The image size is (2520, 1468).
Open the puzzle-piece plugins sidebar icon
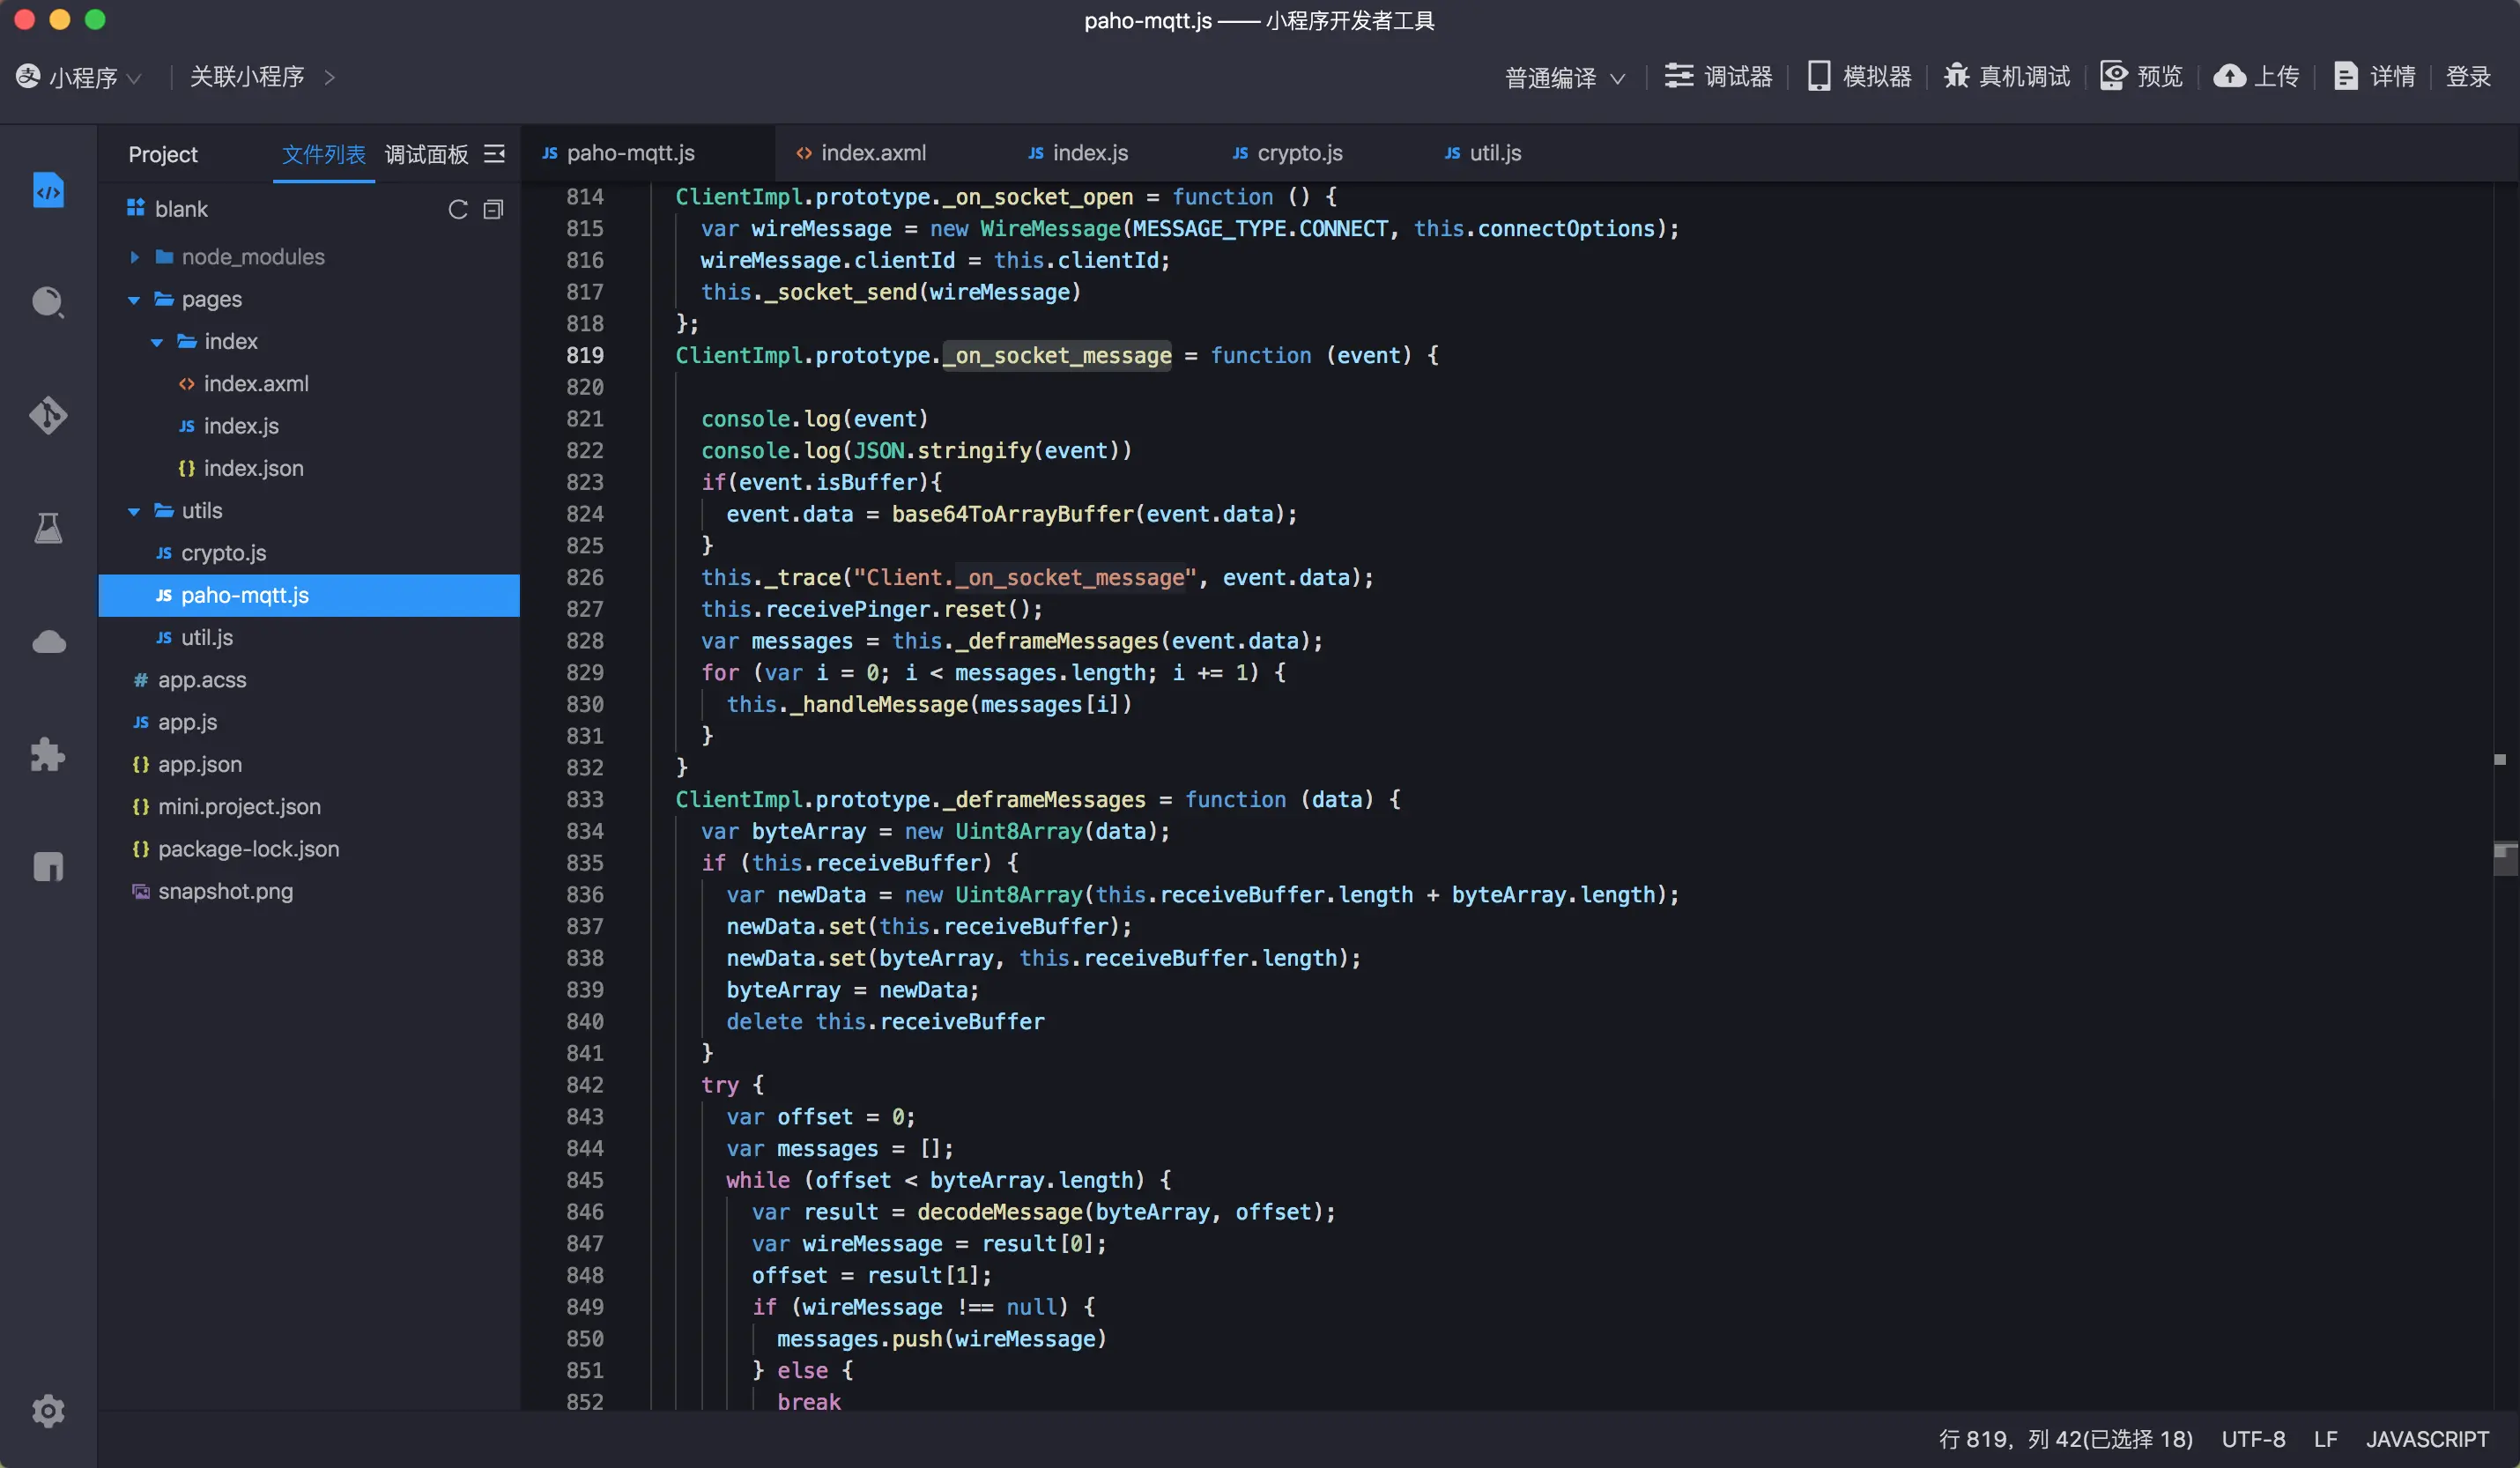pyautogui.click(x=48, y=754)
